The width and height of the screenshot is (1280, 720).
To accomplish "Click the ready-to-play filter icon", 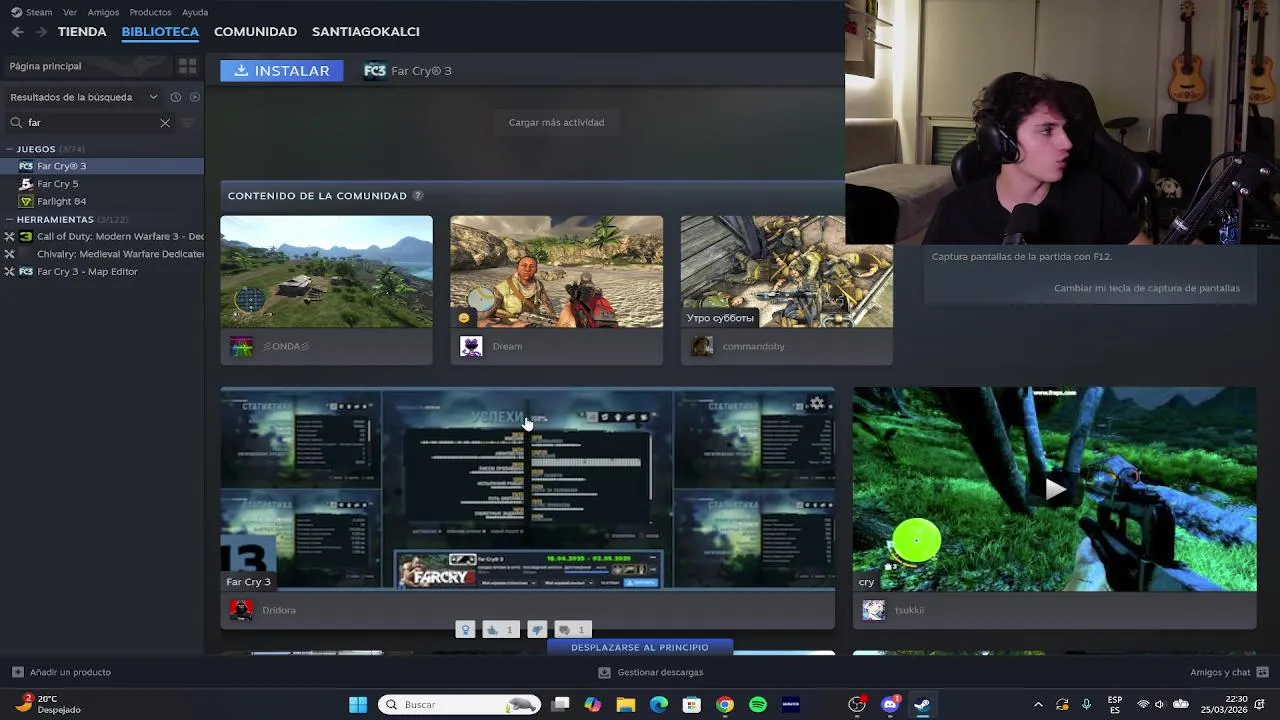I will tap(195, 97).
